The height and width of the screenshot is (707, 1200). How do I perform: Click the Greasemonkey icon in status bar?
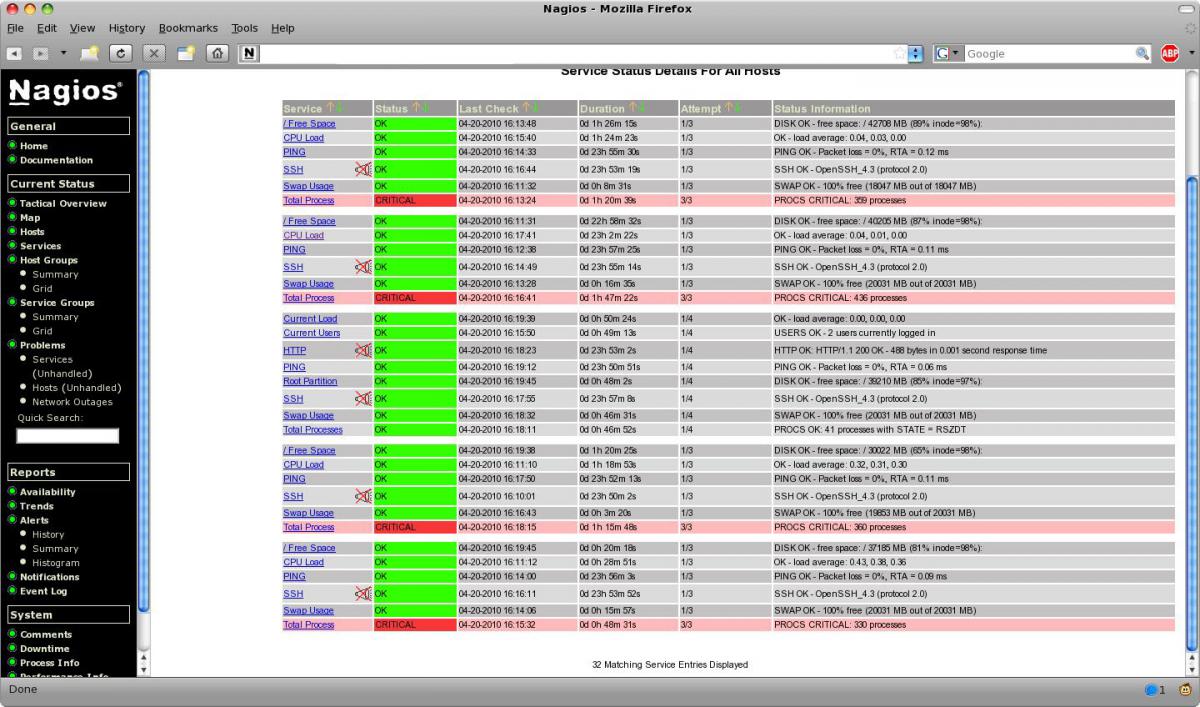coord(1184,690)
